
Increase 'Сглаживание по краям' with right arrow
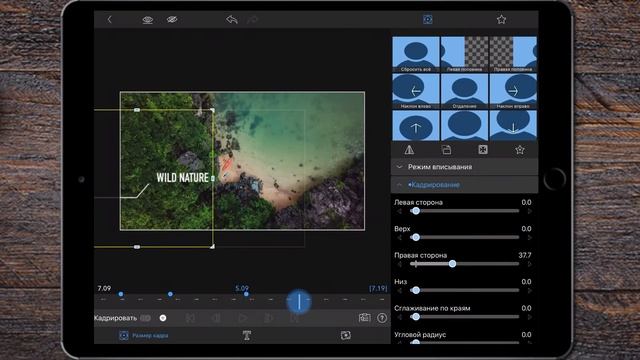click(529, 317)
